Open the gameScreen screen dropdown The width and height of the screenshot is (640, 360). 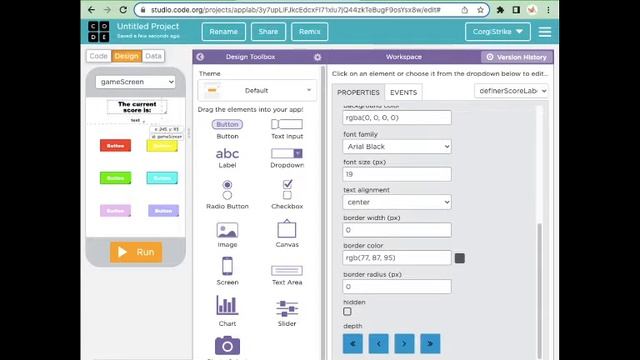click(x=136, y=82)
